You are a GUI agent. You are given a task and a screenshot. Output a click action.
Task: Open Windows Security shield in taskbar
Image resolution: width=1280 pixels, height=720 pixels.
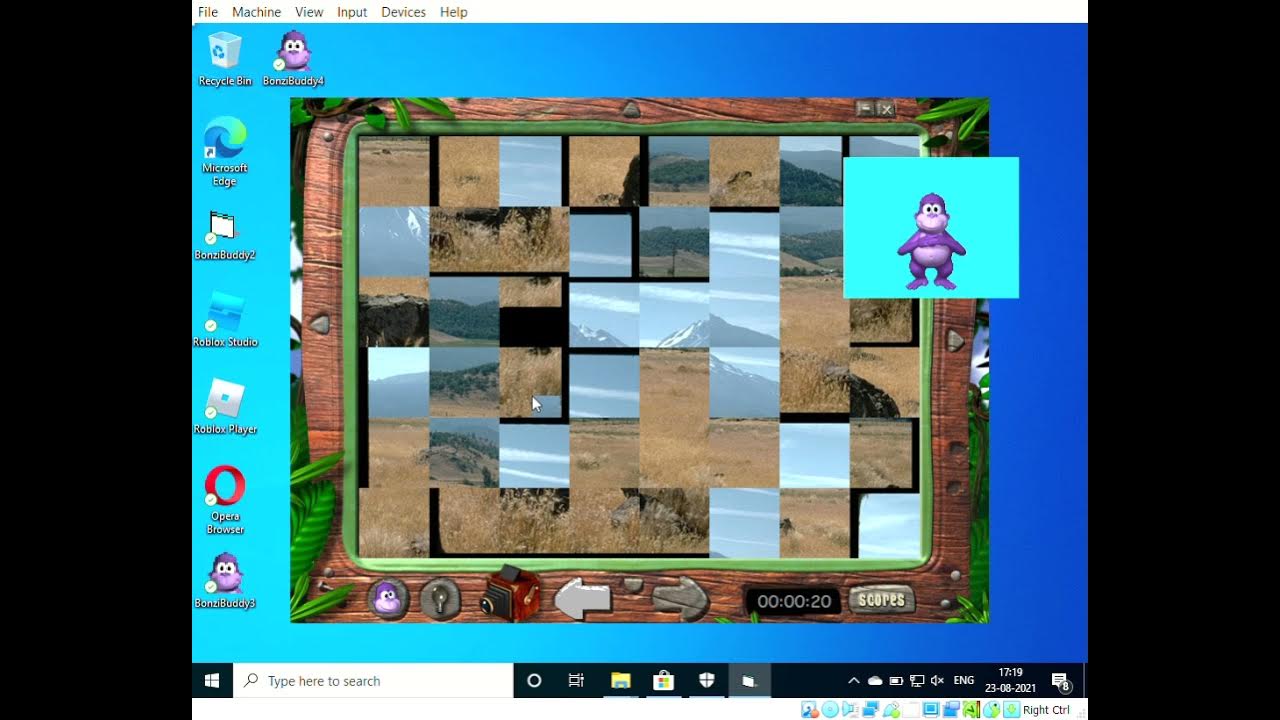(707, 680)
